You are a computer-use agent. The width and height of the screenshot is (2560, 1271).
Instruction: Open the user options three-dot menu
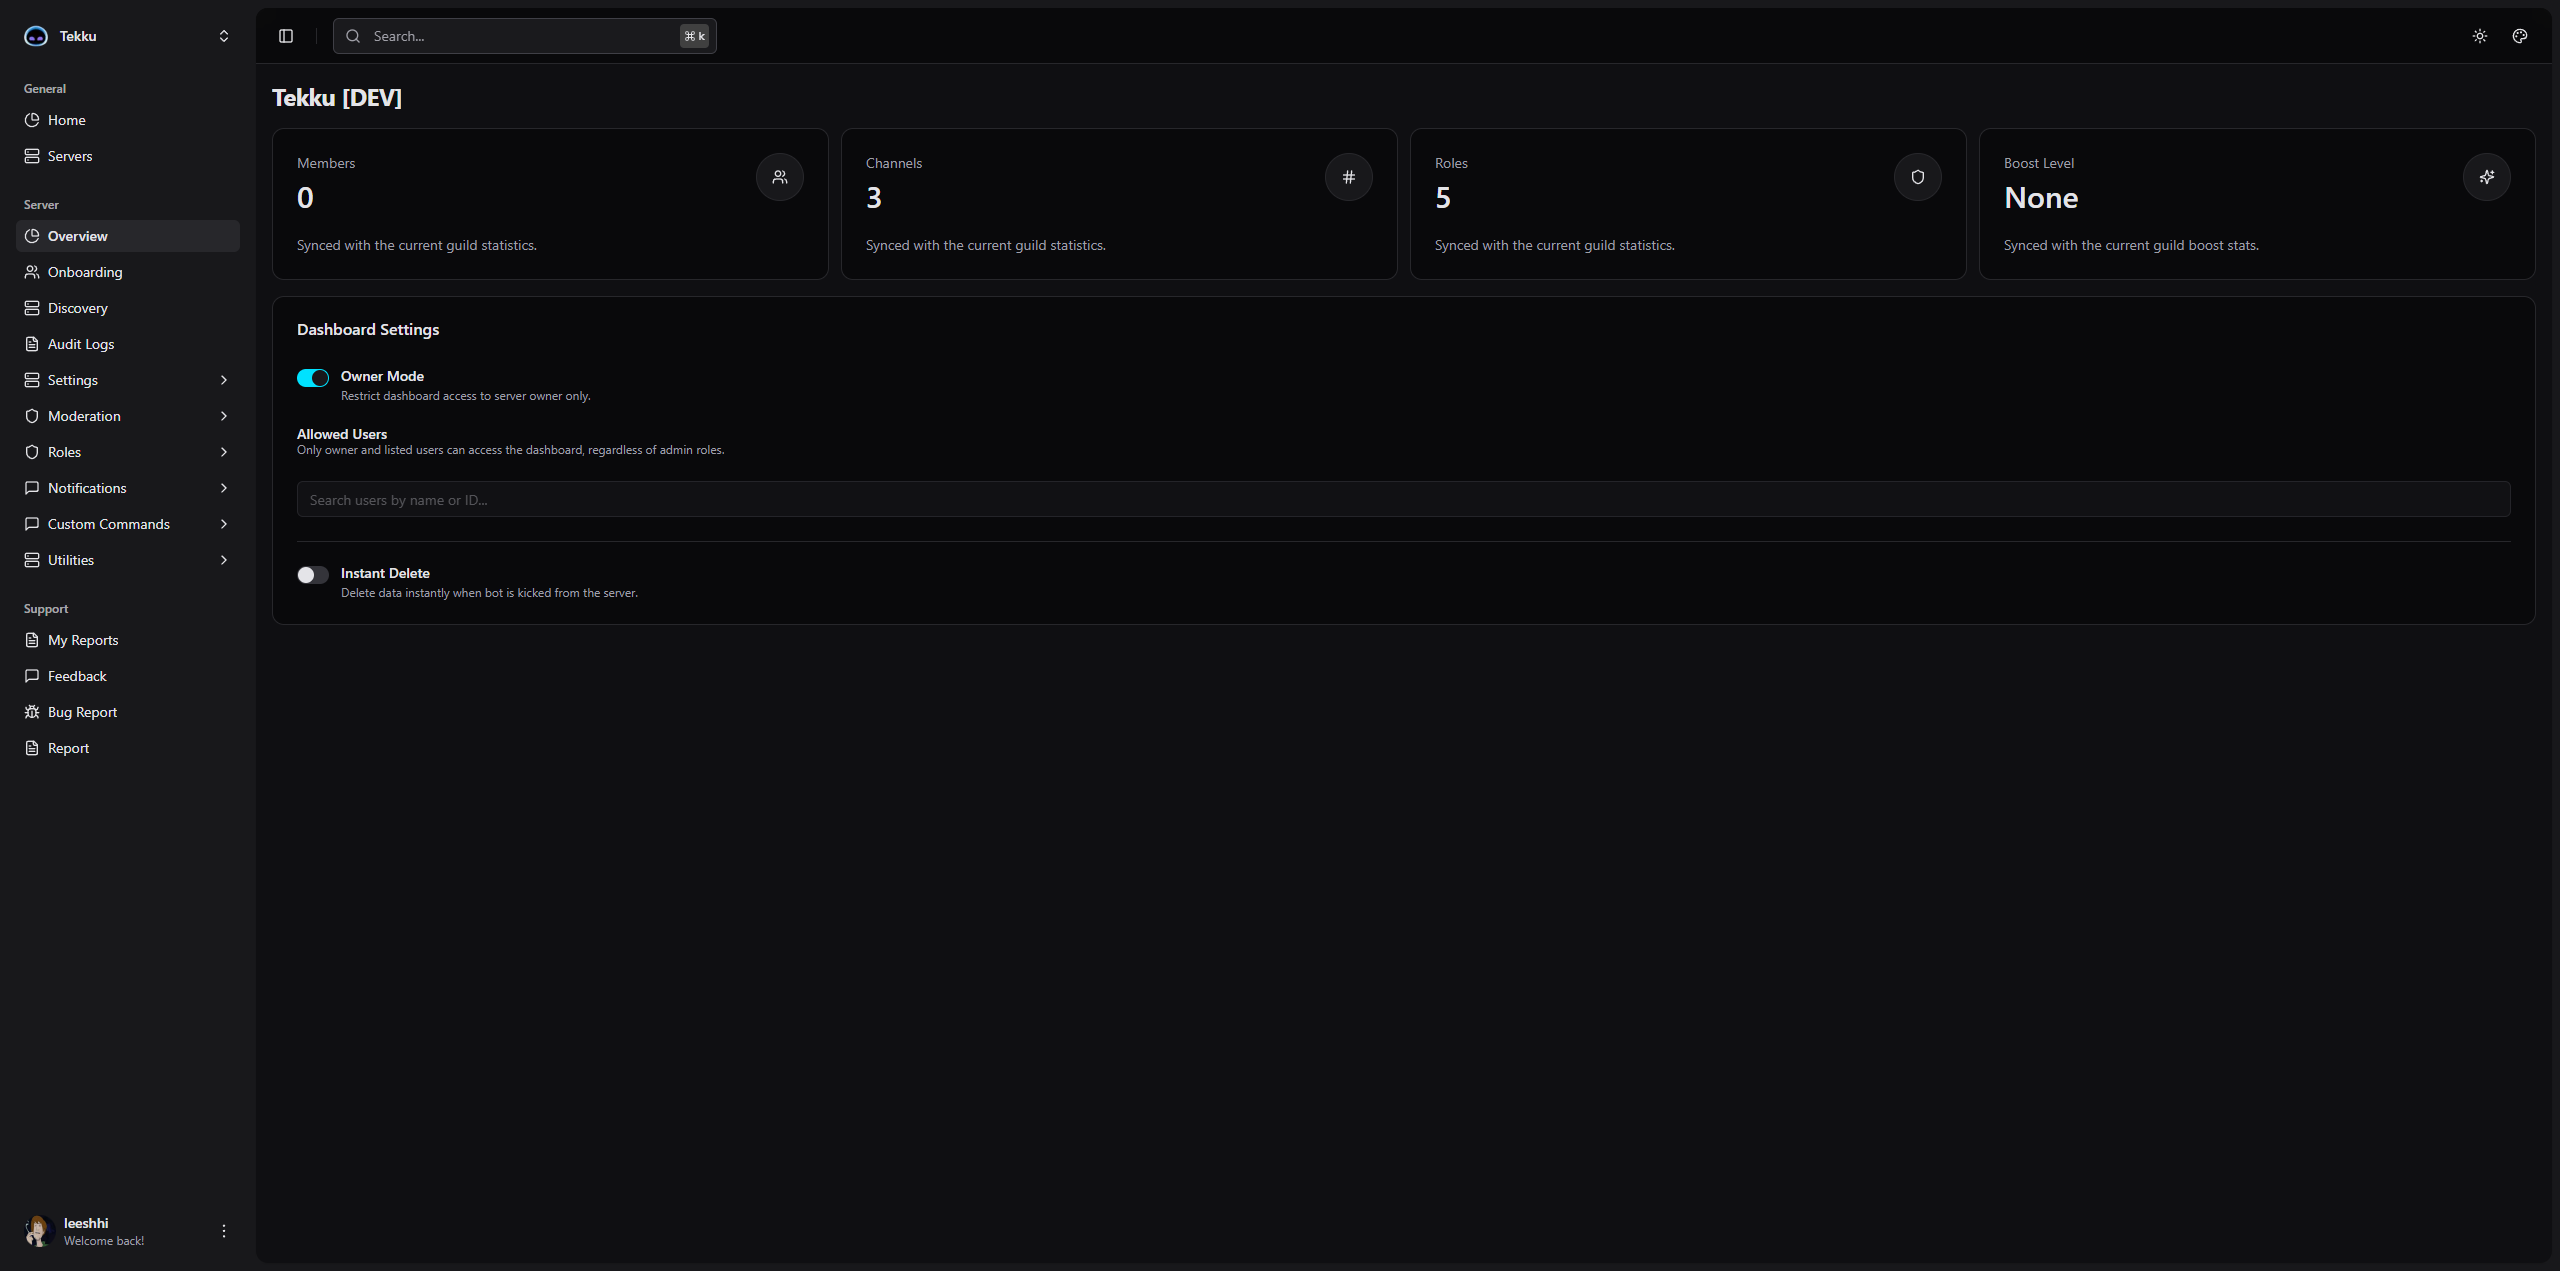click(x=223, y=1231)
